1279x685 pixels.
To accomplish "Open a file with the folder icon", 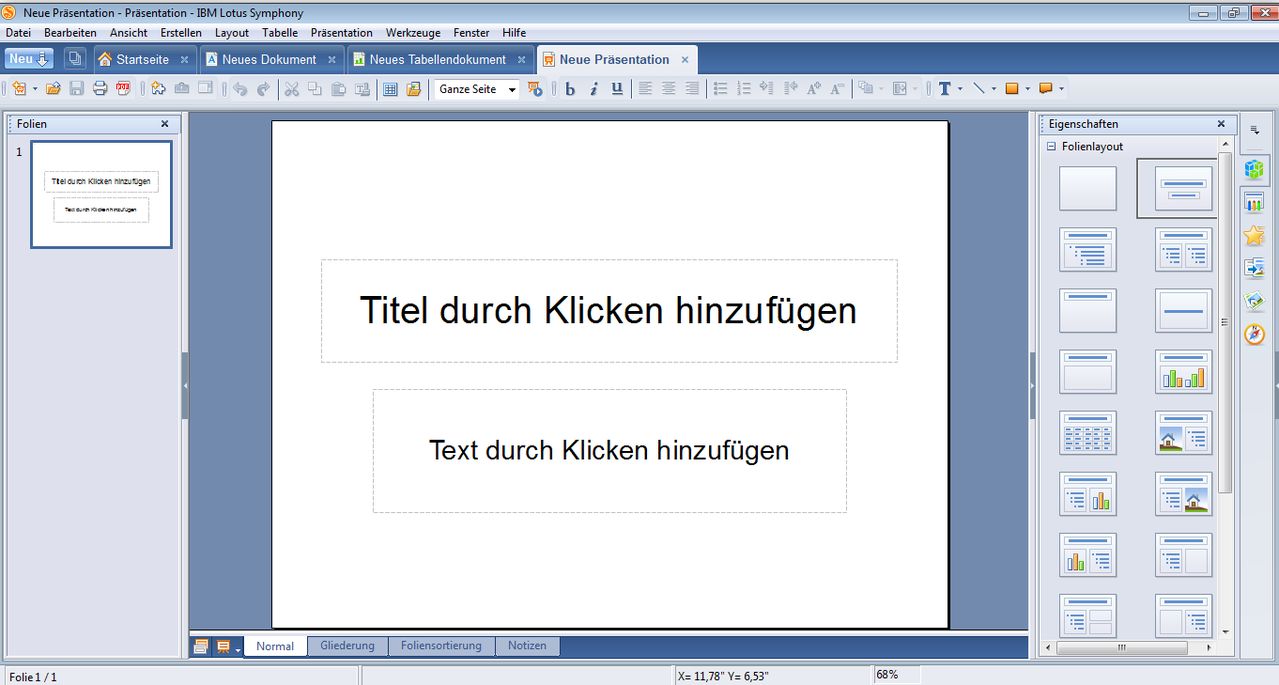I will [x=53, y=89].
